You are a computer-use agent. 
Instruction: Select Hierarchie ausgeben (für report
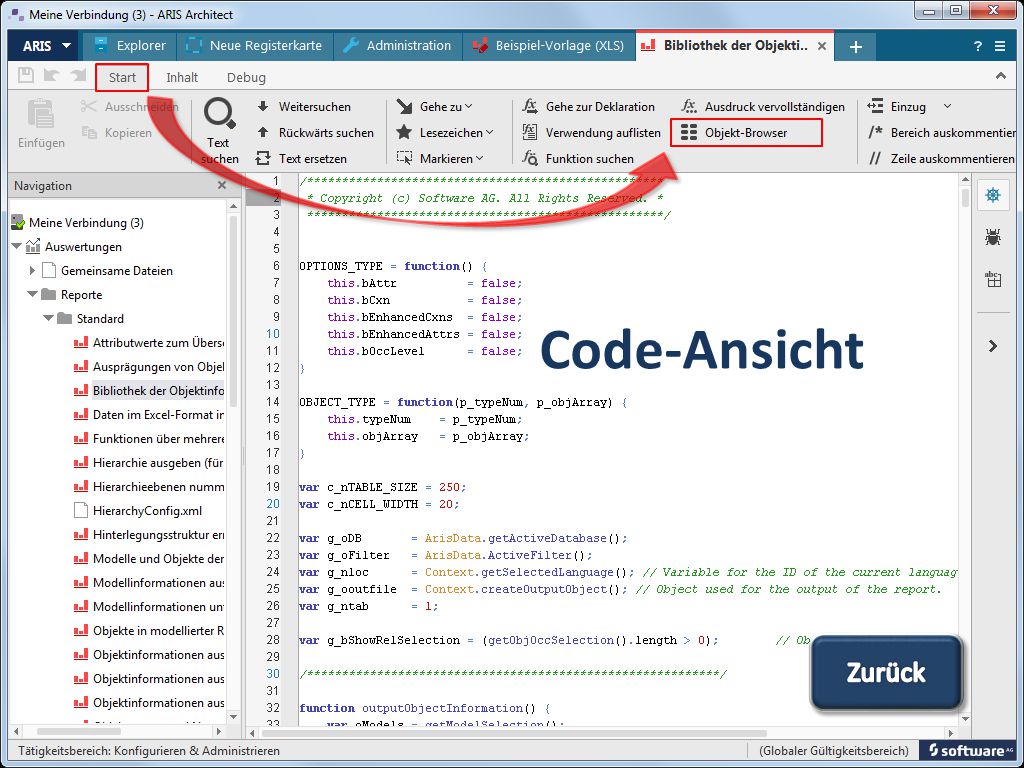pyautogui.click(x=158, y=462)
